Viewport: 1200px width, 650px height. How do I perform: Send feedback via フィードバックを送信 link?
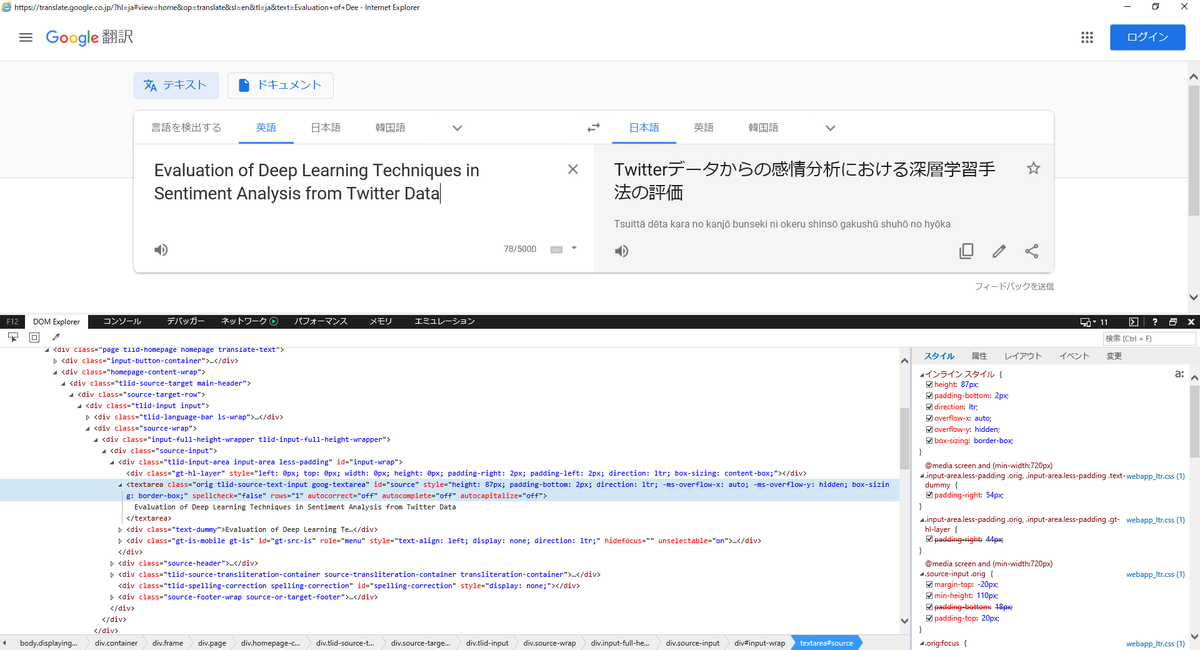click(1014, 287)
